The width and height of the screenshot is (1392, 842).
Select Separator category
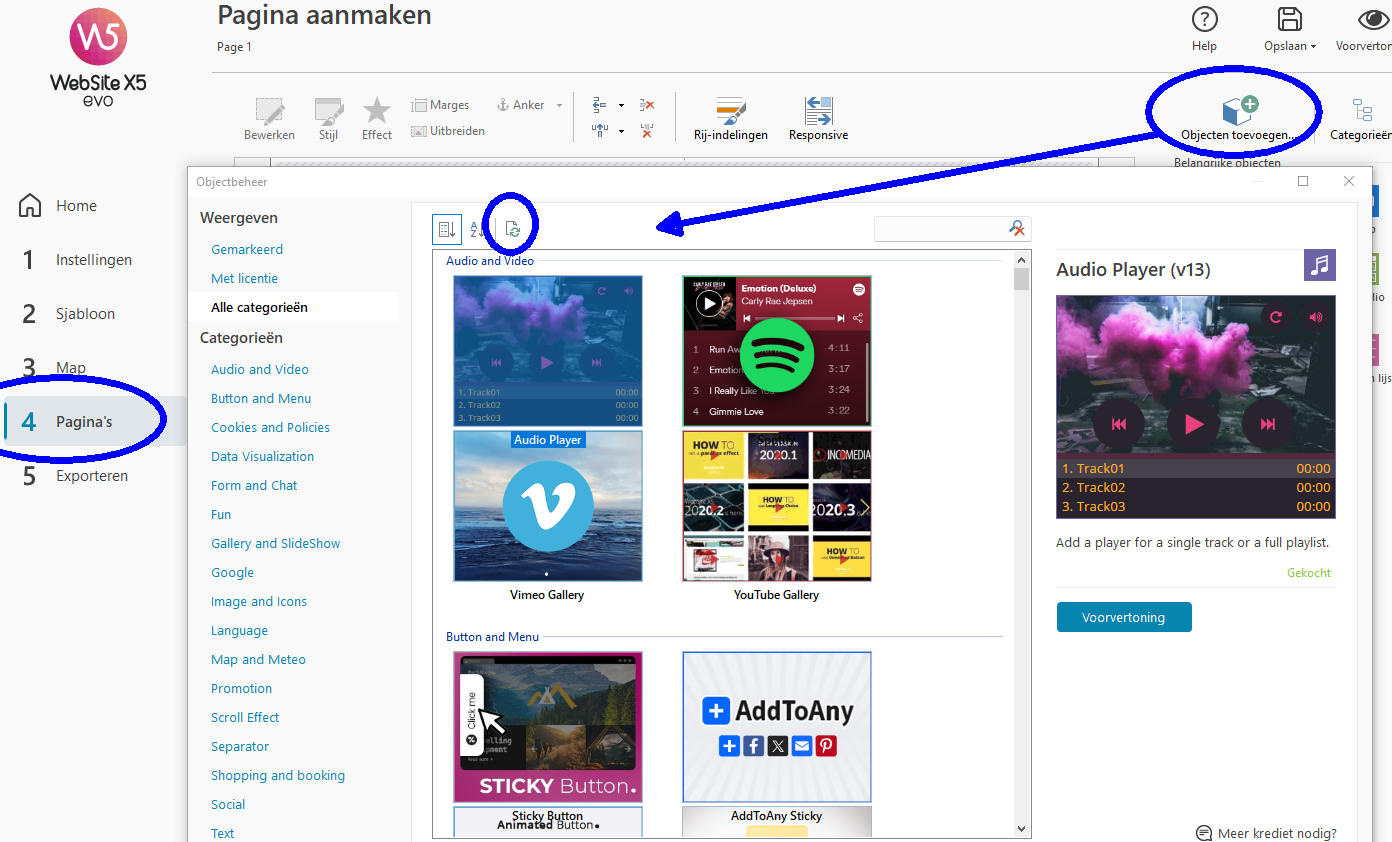[x=240, y=747]
